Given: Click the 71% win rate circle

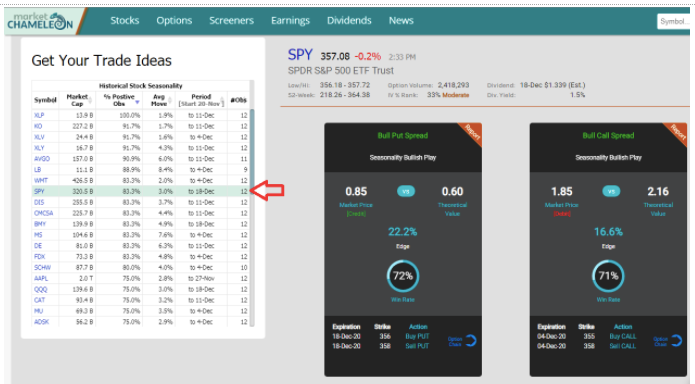Looking at the screenshot, I should pos(608,276).
